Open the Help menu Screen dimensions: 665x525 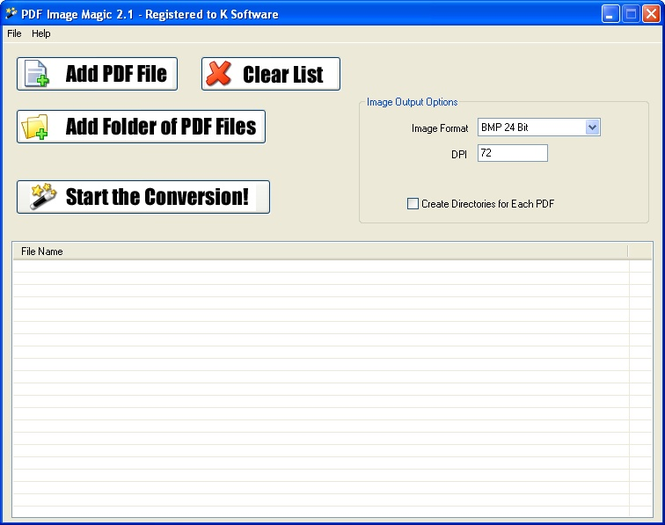click(41, 34)
